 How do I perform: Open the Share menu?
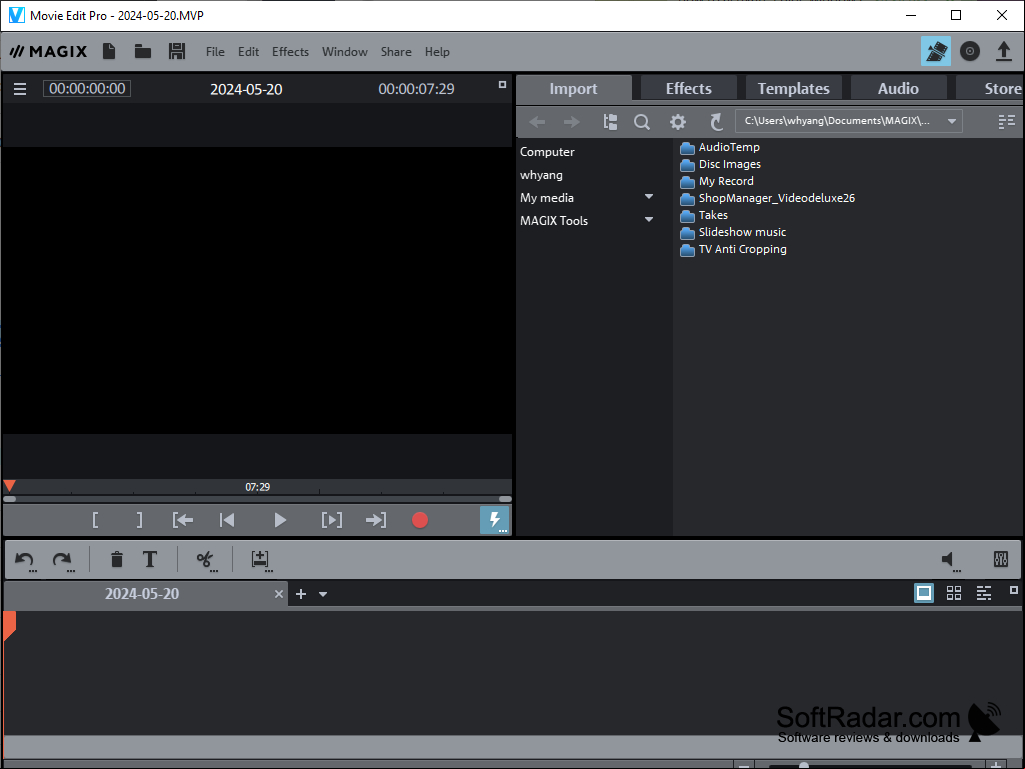tap(396, 52)
